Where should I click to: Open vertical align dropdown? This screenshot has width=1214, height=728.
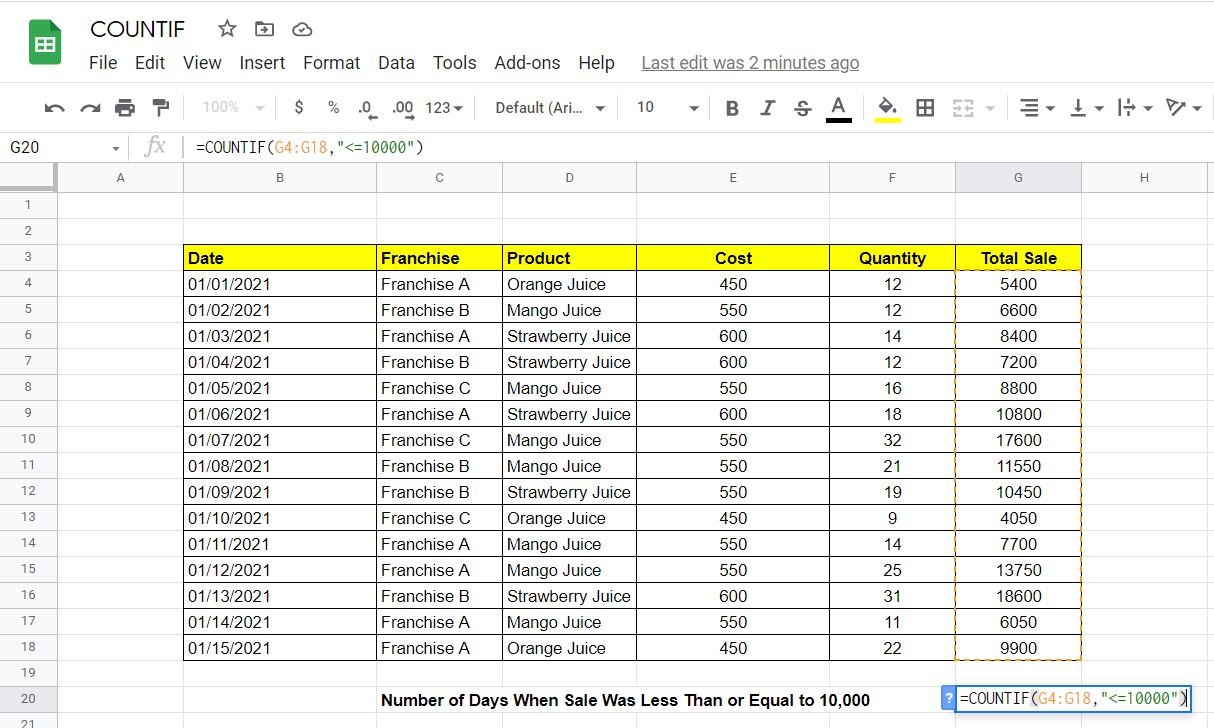1086,108
